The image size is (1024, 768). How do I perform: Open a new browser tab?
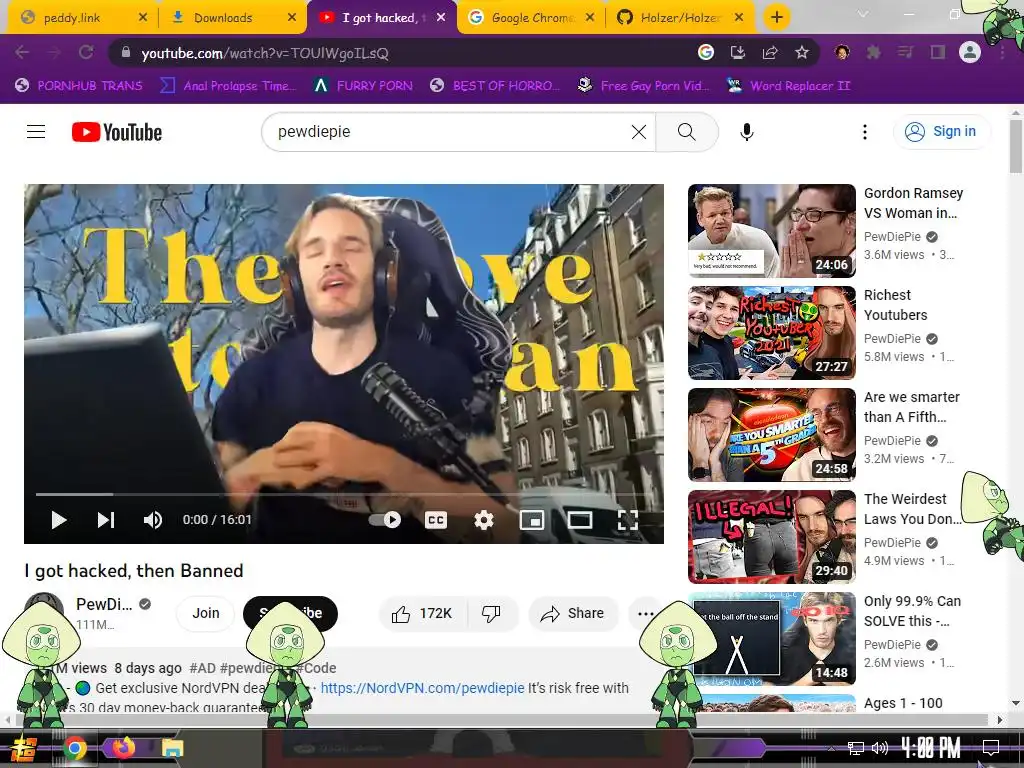(x=776, y=18)
